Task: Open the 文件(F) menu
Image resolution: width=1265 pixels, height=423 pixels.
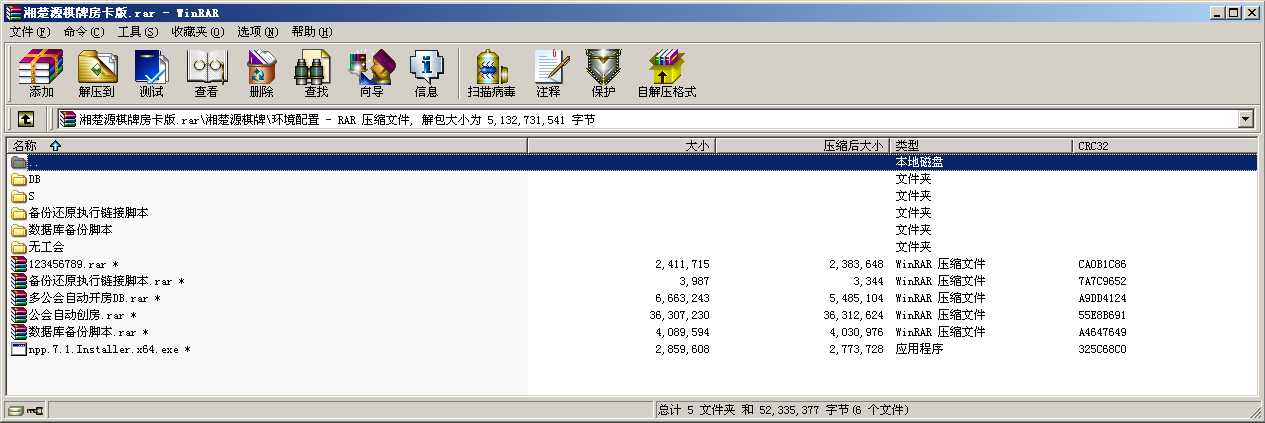Action: [x=30, y=31]
